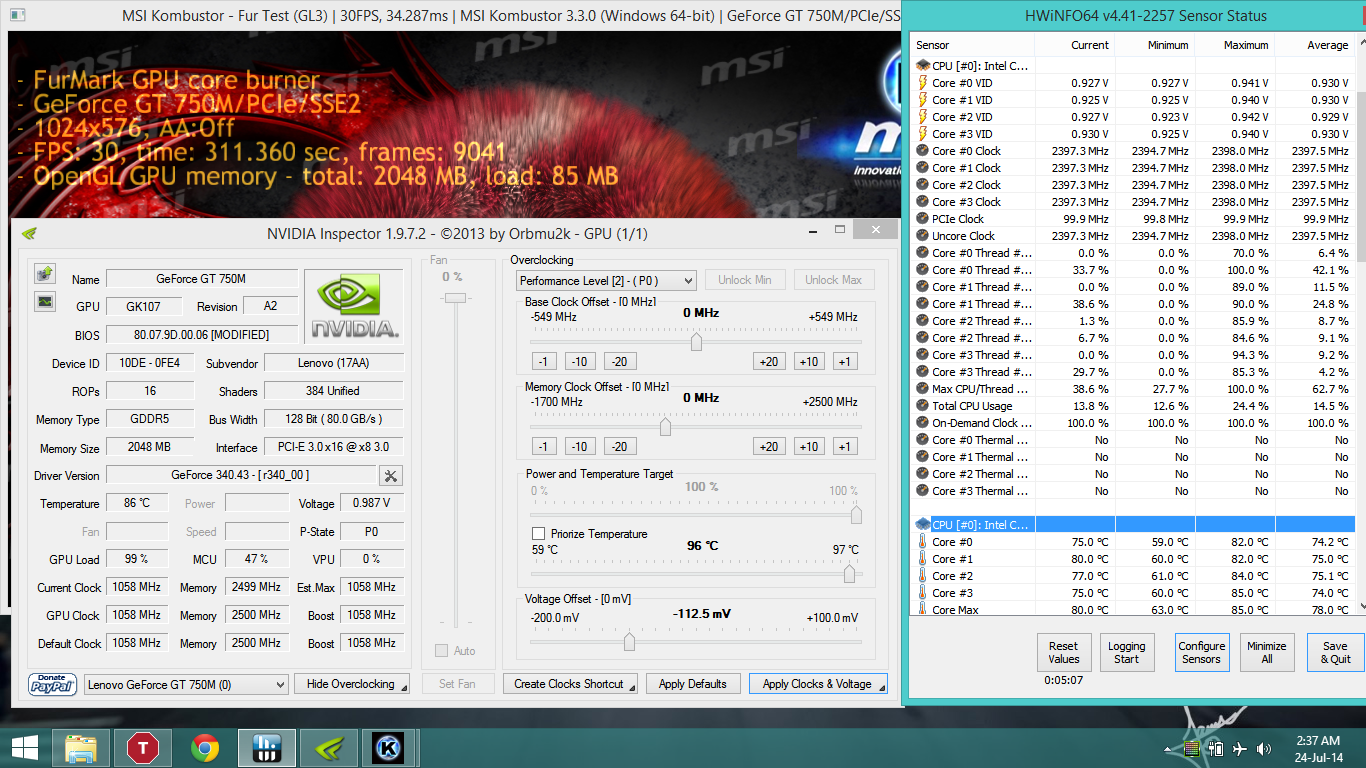Image resolution: width=1366 pixels, height=768 pixels.
Task: Click CPU chip icon in top sensor header
Action: (922, 66)
